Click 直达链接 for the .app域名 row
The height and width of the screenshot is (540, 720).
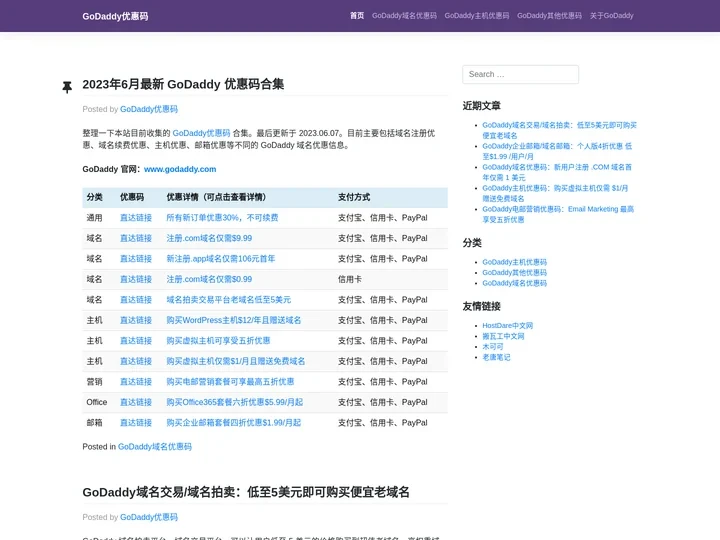(x=136, y=259)
